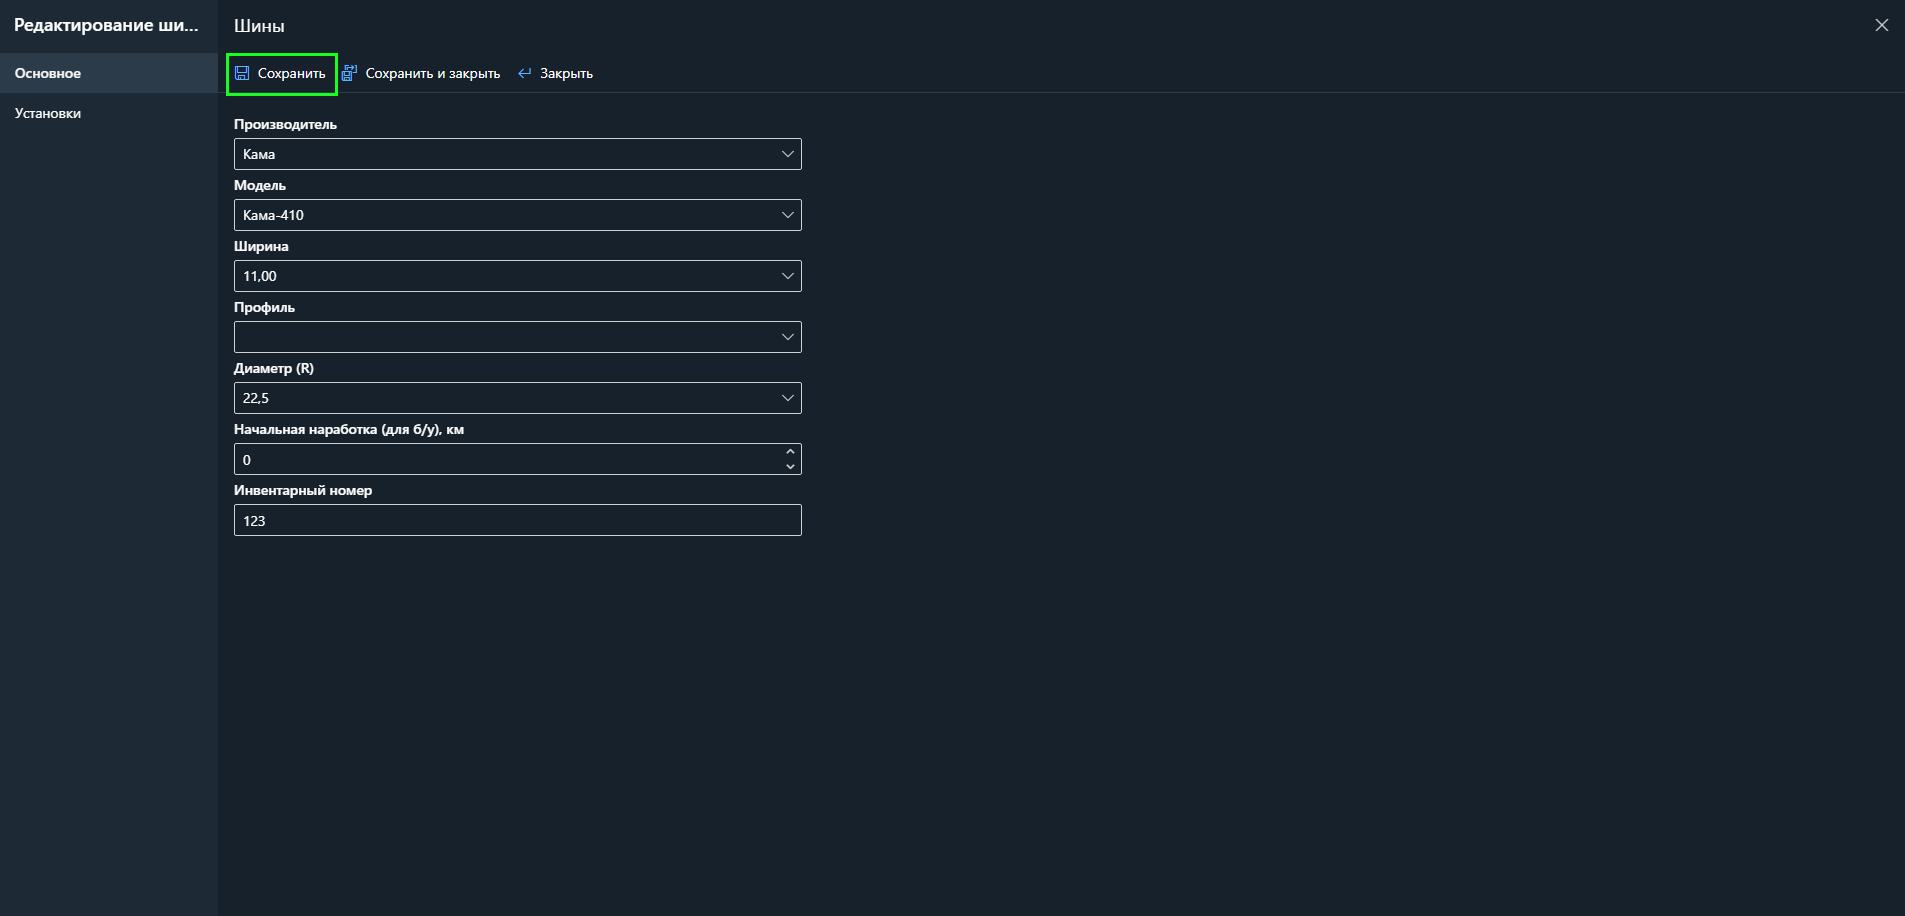The height and width of the screenshot is (916, 1905).
Task: Decrease initial mileage with down stepper arrow
Action: coord(790,466)
